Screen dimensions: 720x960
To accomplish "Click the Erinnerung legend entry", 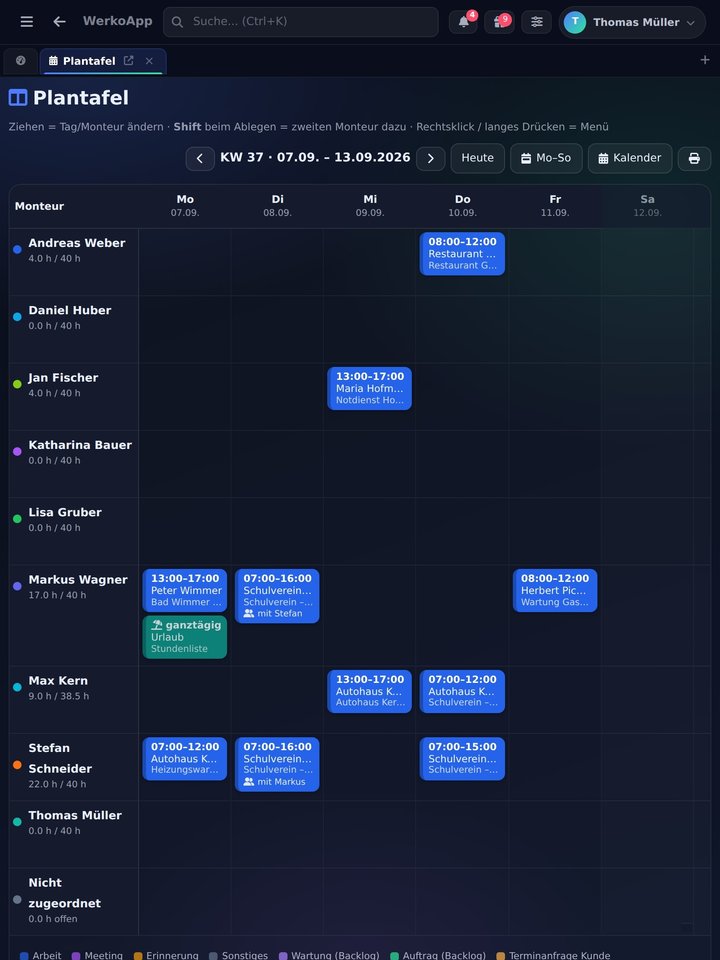I will click(x=166, y=956).
